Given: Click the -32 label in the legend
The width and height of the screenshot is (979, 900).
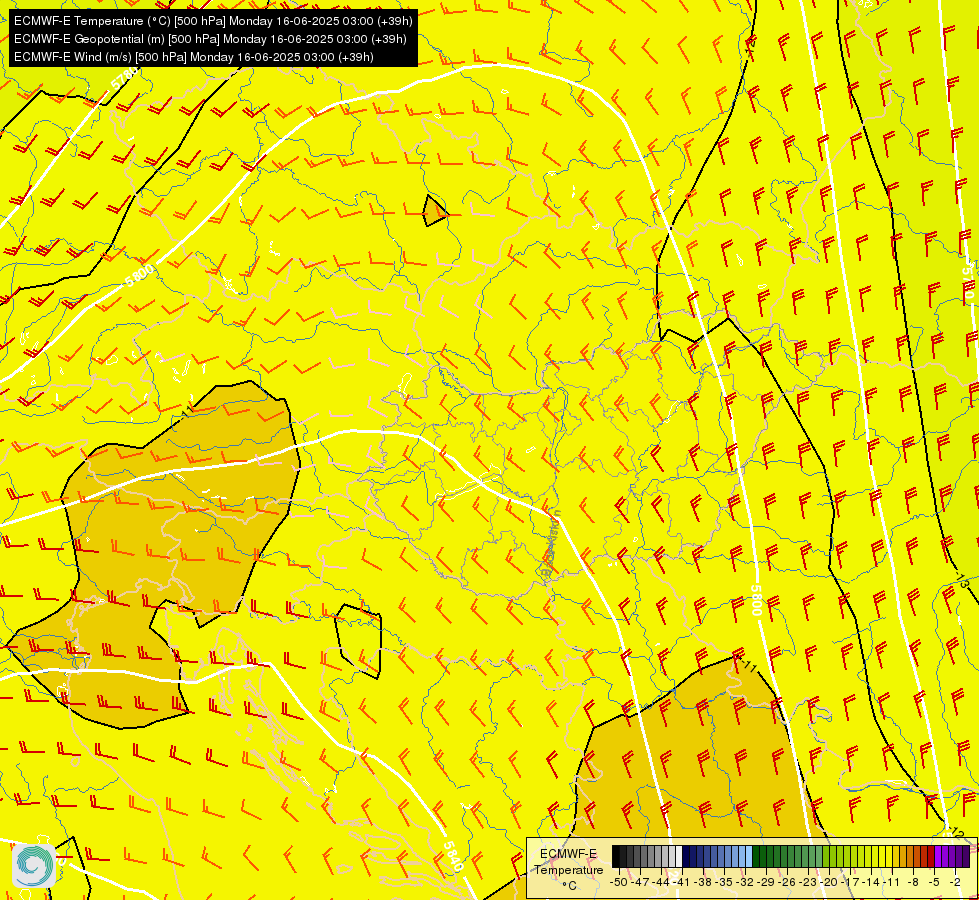Looking at the screenshot, I should point(745,882).
